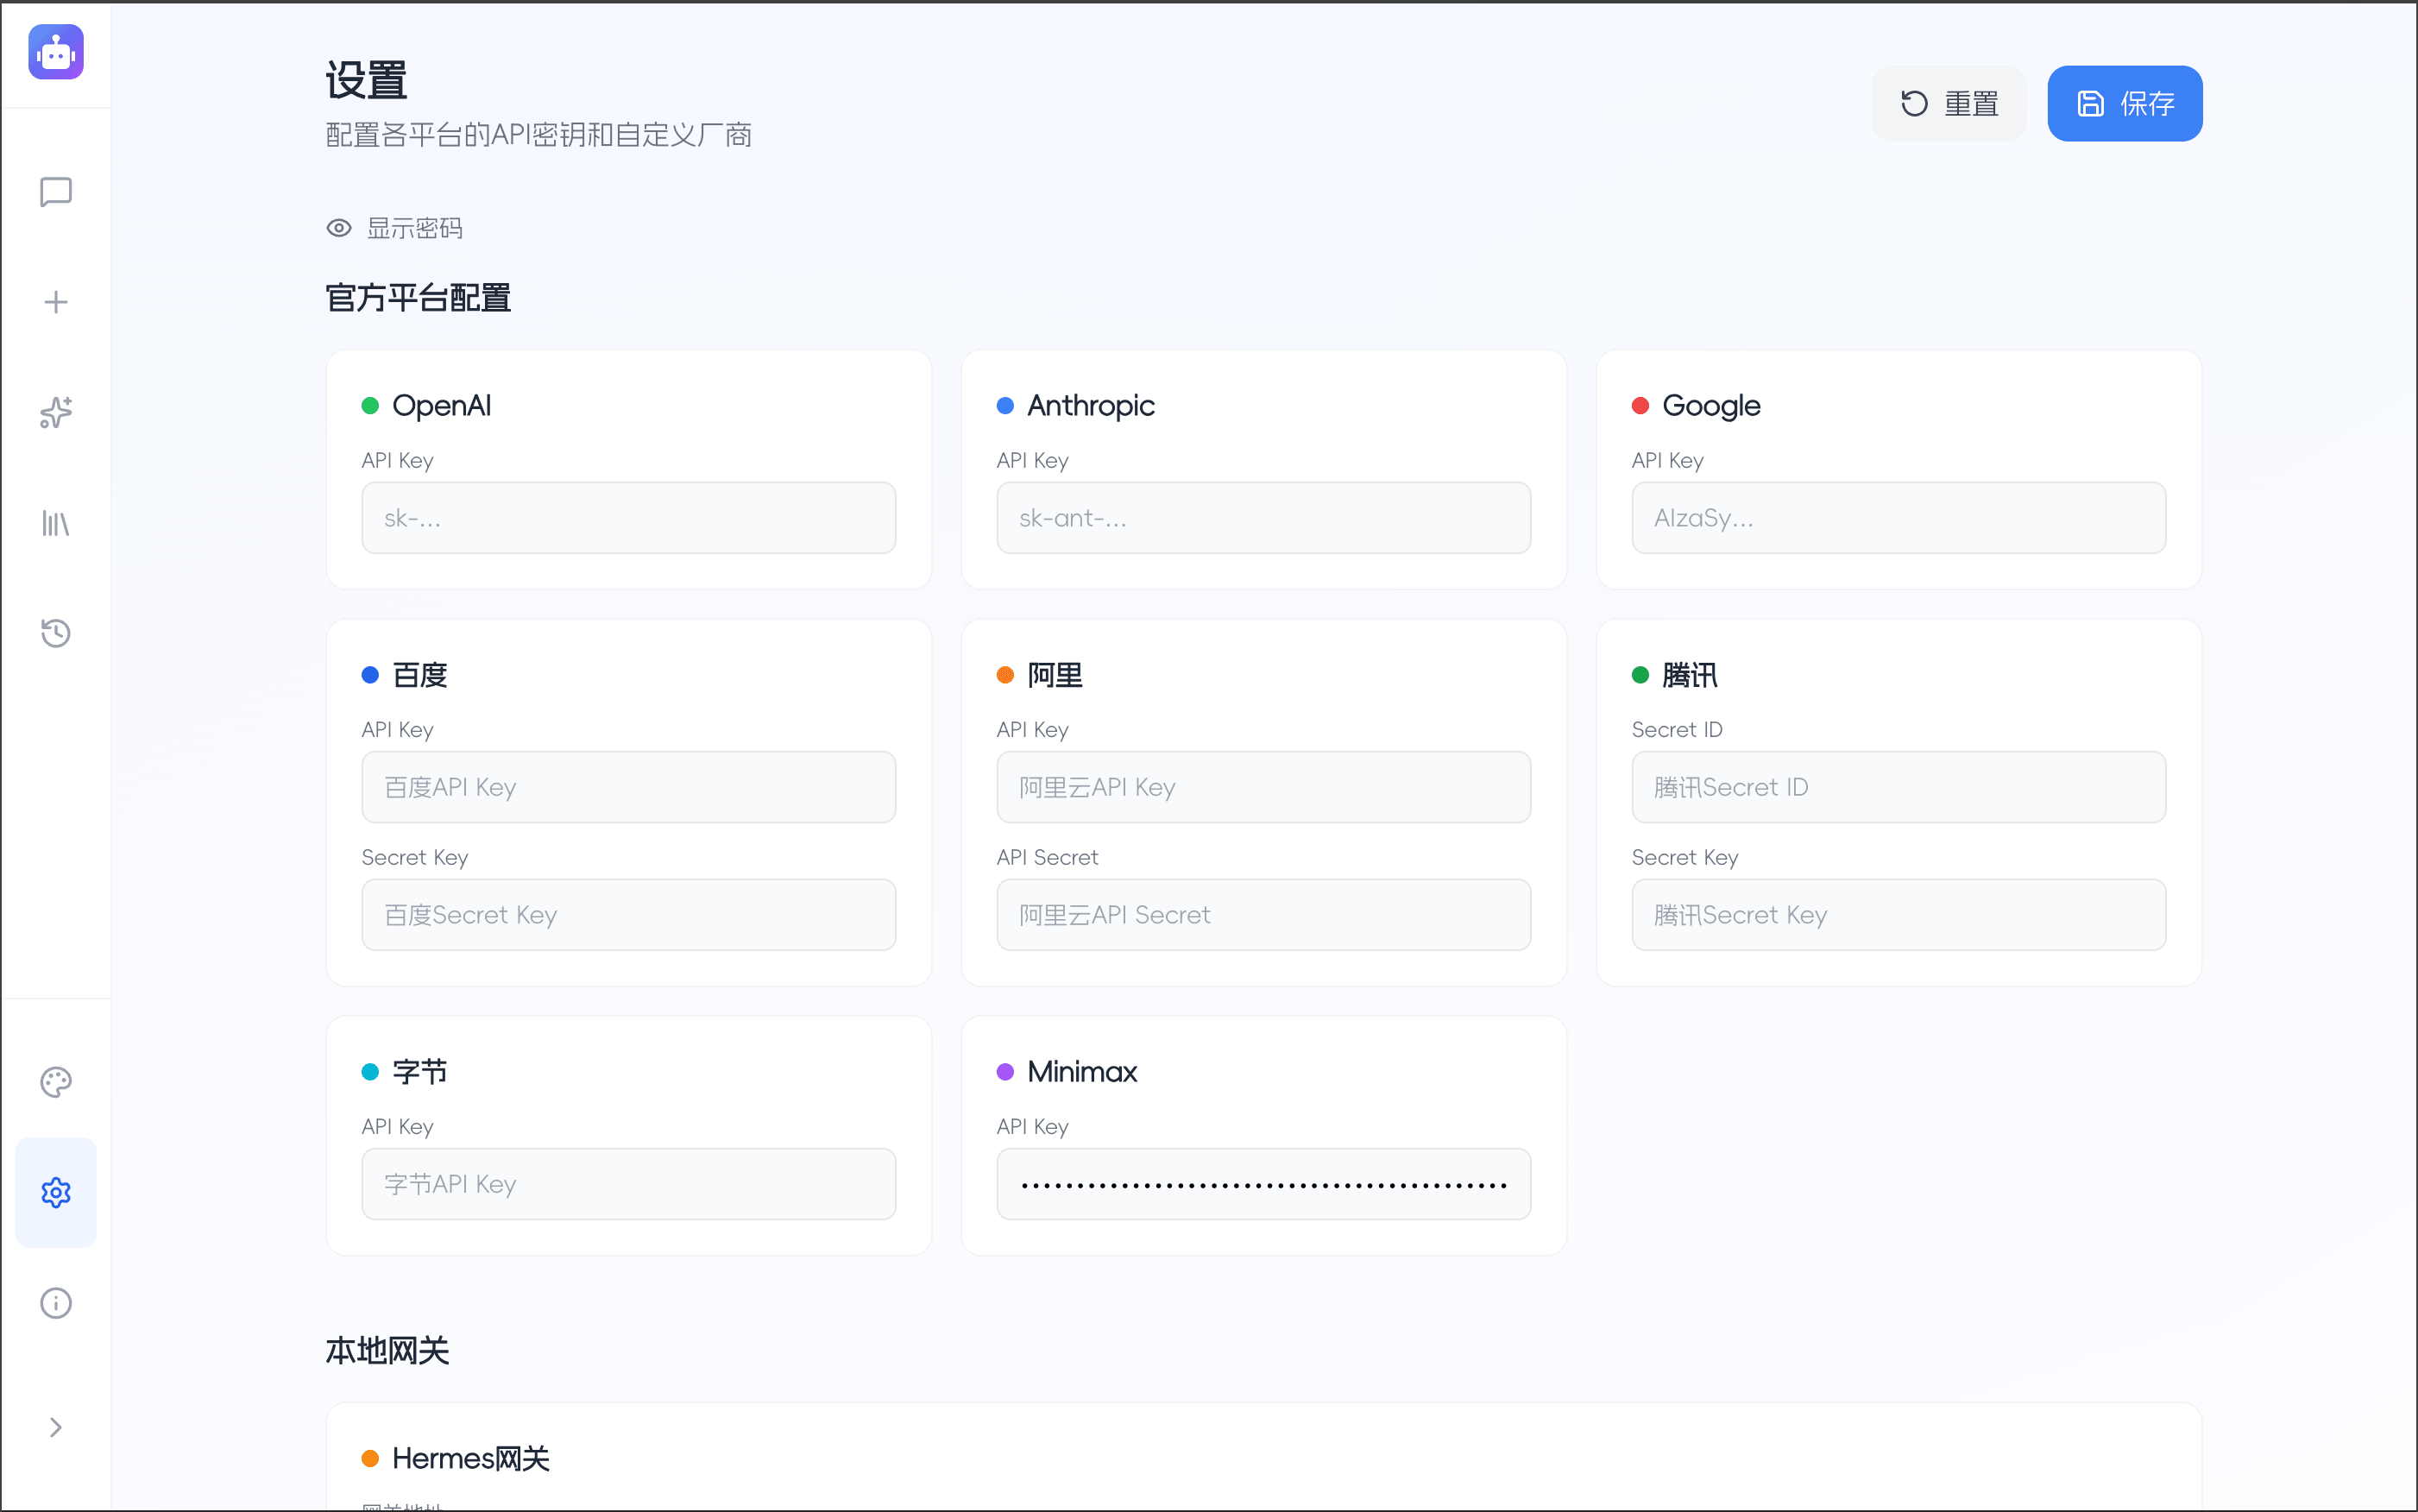Click the purple dot beside Minimax

(x=1005, y=1072)
